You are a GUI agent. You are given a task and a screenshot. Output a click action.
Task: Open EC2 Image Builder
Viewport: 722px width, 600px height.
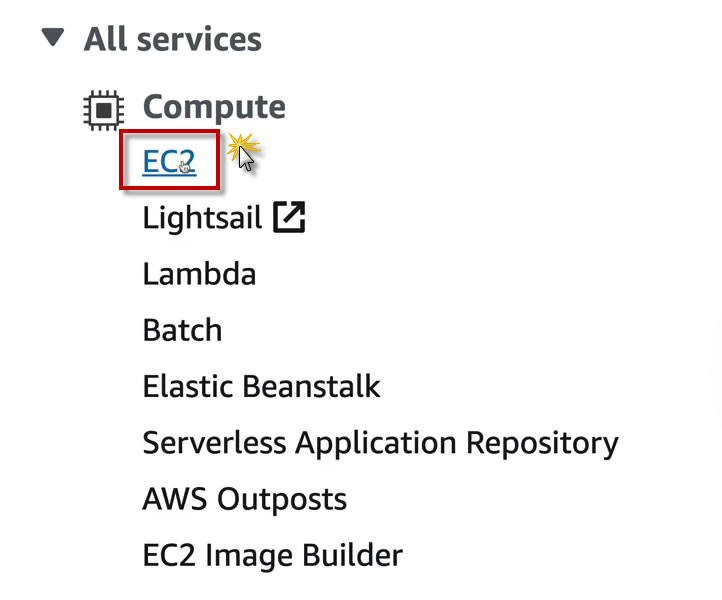272,554
